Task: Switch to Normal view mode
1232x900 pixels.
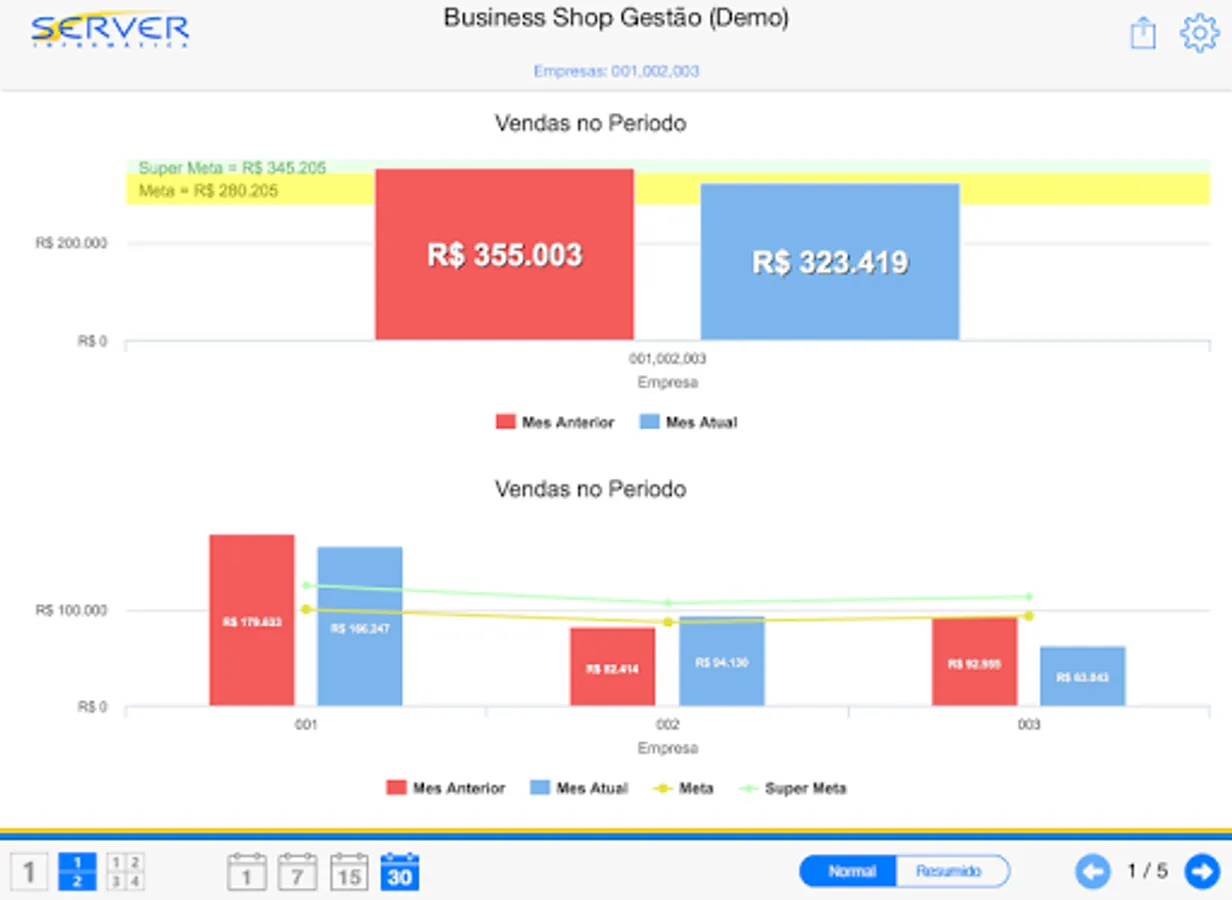Action: pyautogui.click(x=850, y=871)
